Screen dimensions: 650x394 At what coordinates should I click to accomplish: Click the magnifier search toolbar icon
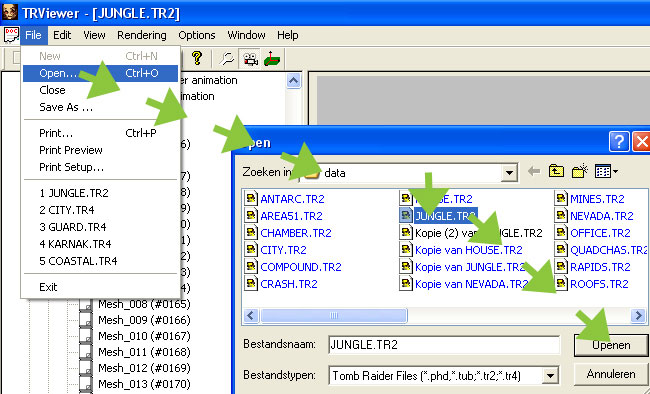(x=227, y=58)
